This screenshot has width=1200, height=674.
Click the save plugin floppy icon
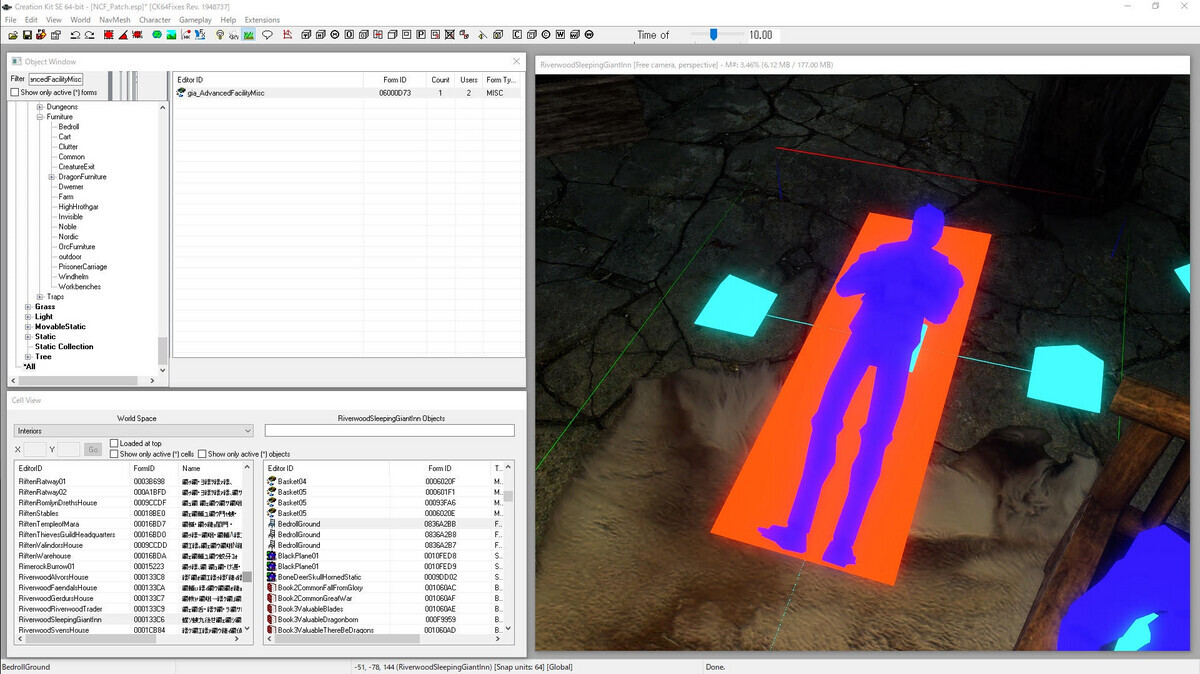tap(27, 35)
